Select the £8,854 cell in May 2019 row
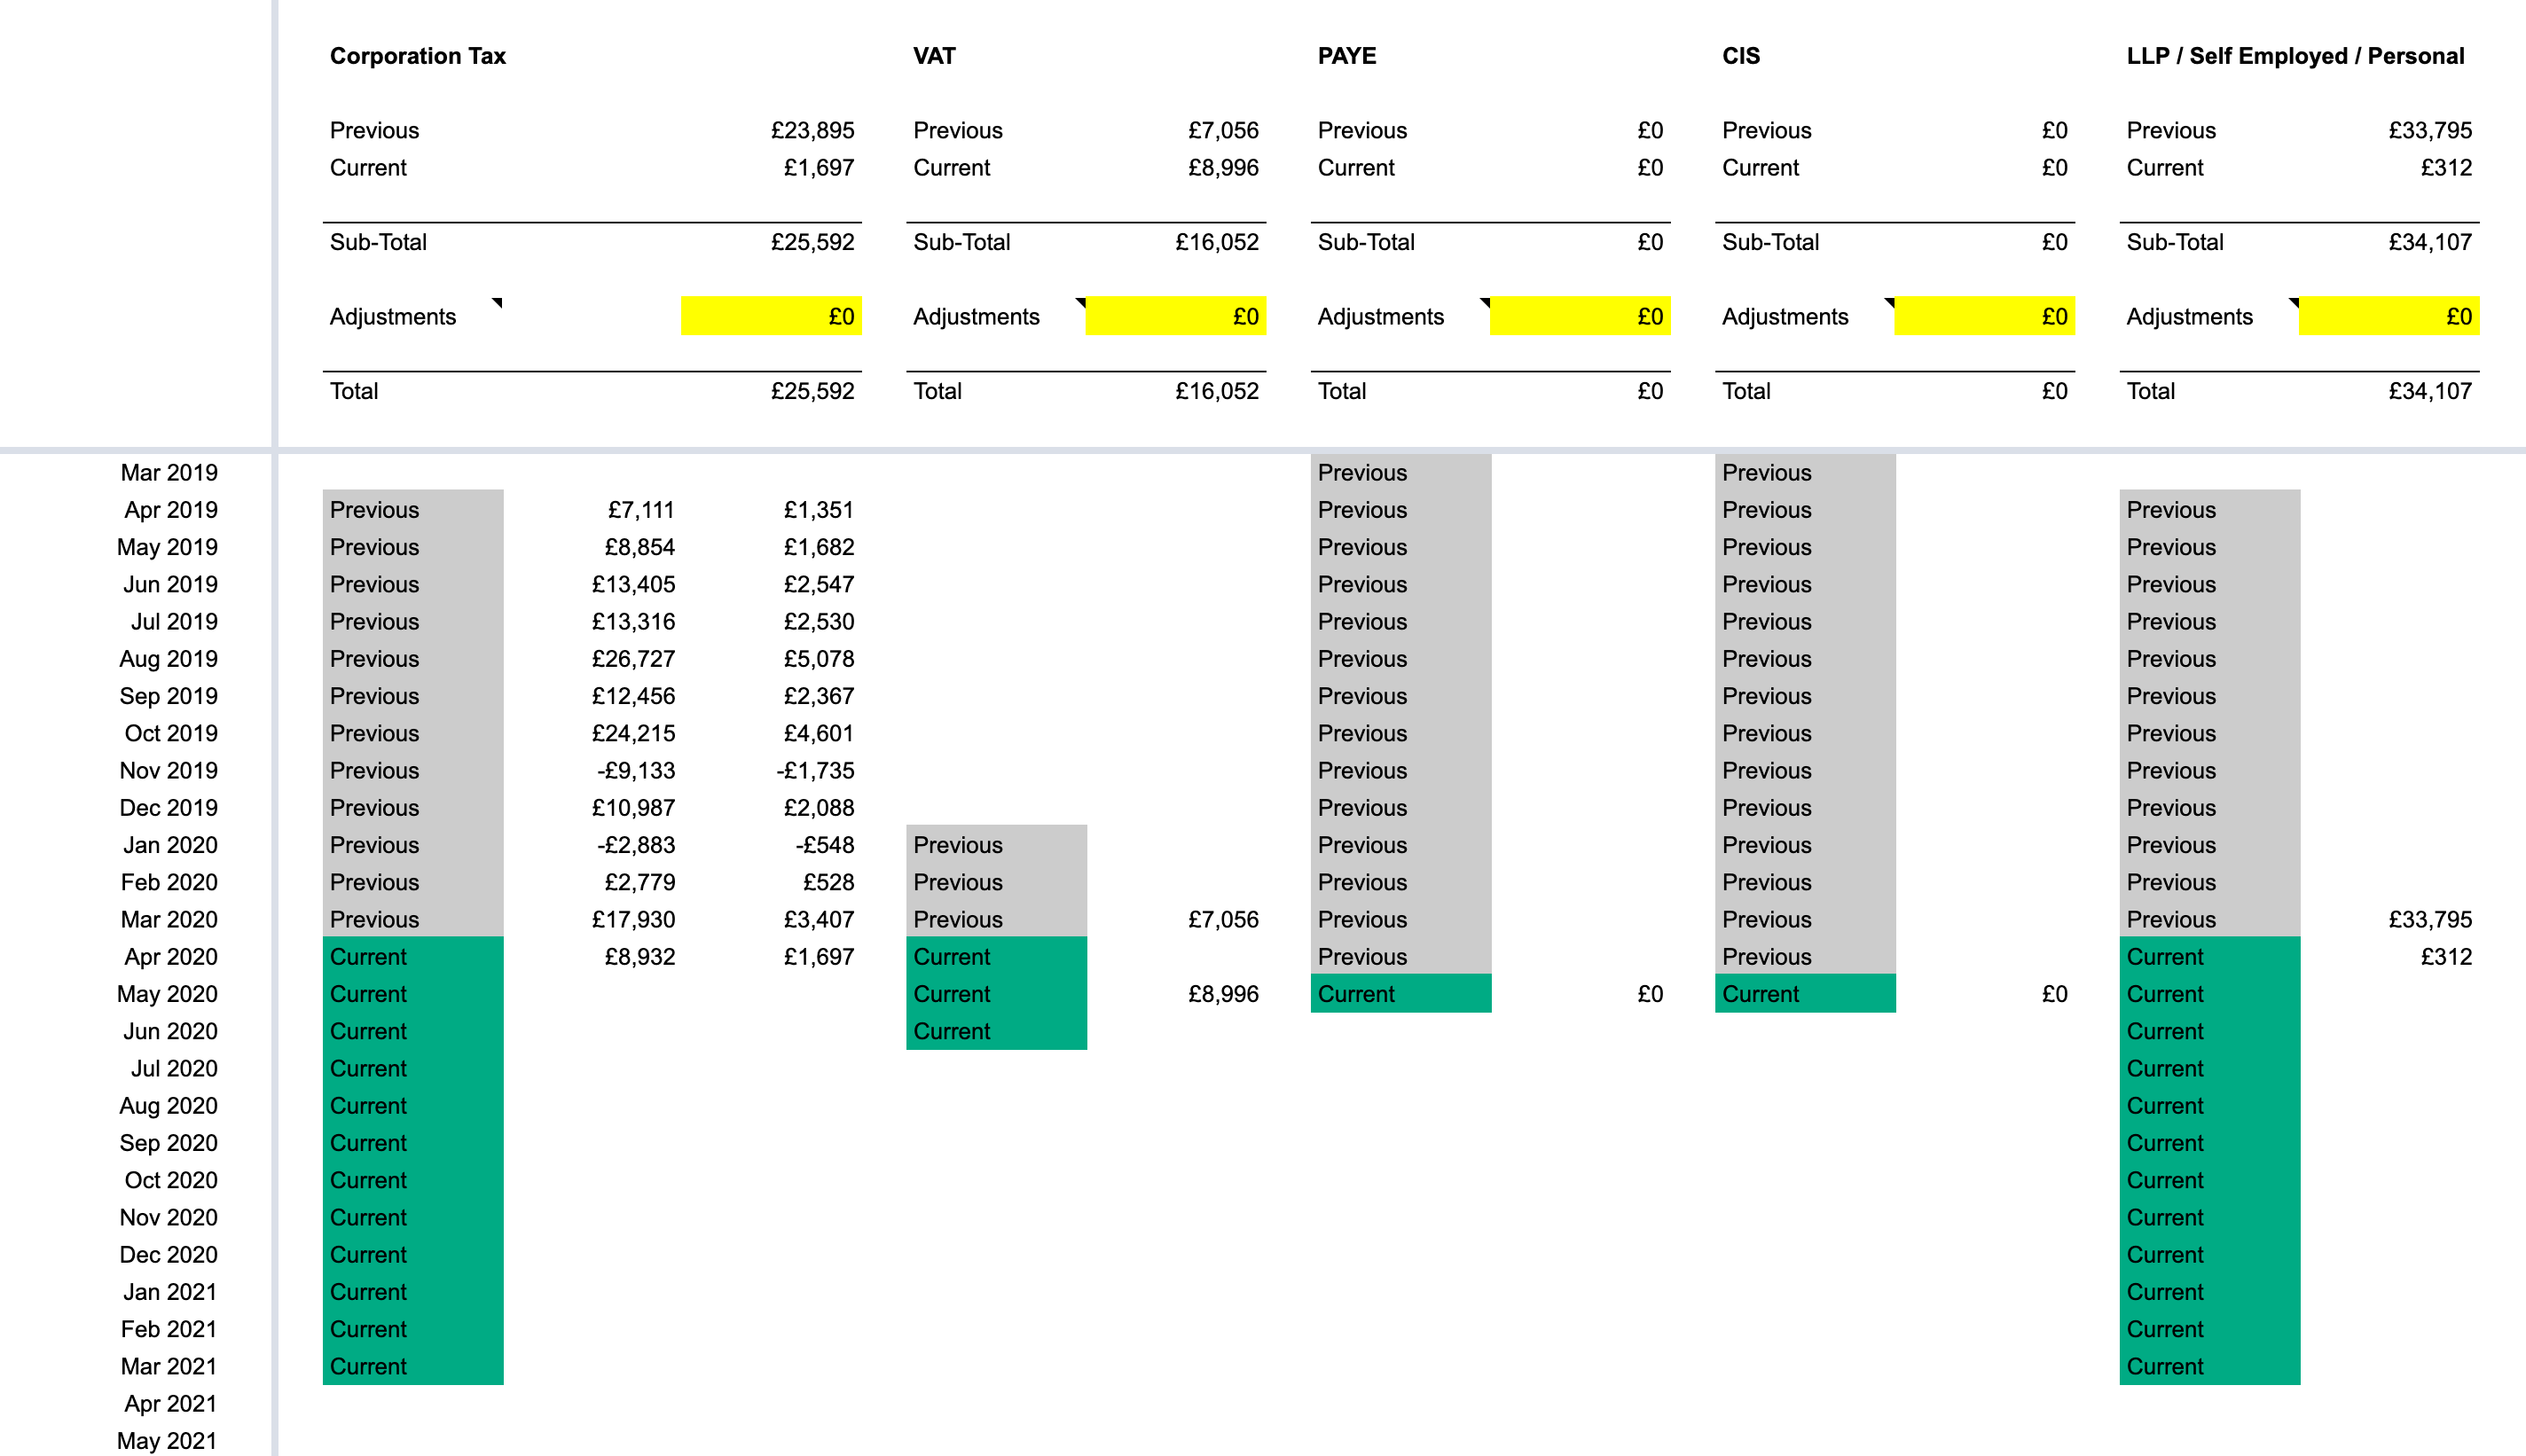The width and height of the screenshot is (2526, 1456). (639, 547)
